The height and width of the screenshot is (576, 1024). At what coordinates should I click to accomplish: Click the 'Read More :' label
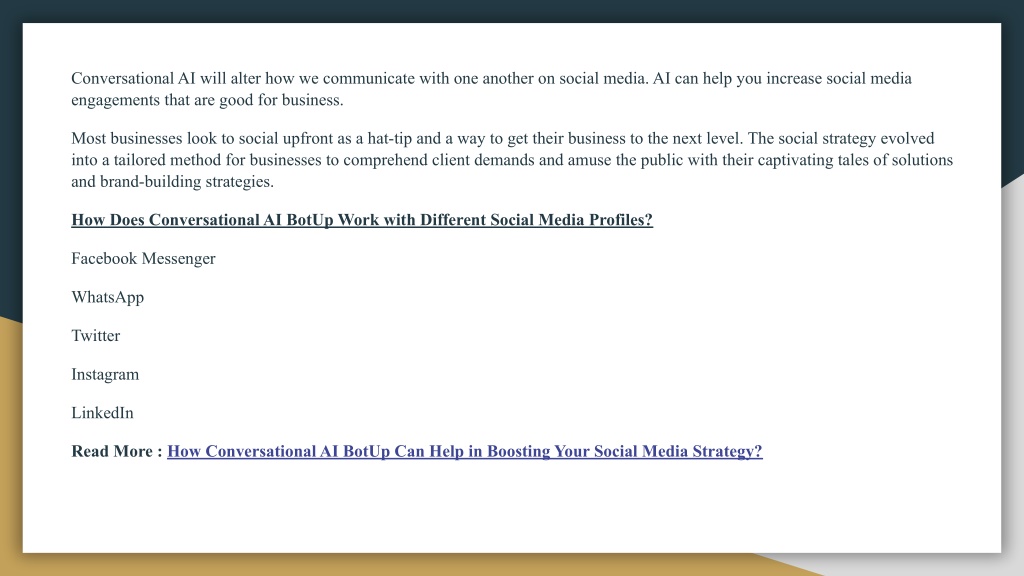[x=117, y=451]
